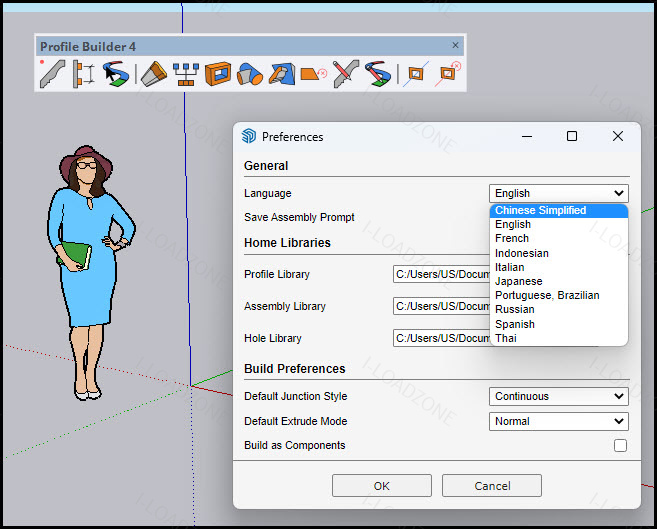Image resolution: width=657 pixels, height=529 pixels.
Task: Click the orange trapezoid Remove Trim icon
Action: 313,74
